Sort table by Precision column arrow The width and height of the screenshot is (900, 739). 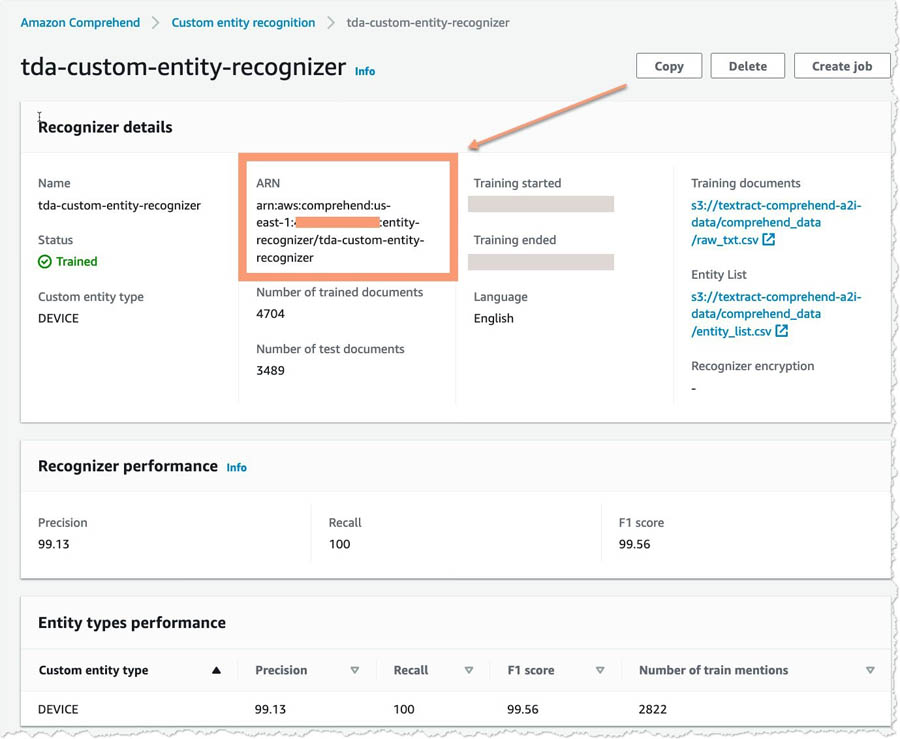(355, 670)
